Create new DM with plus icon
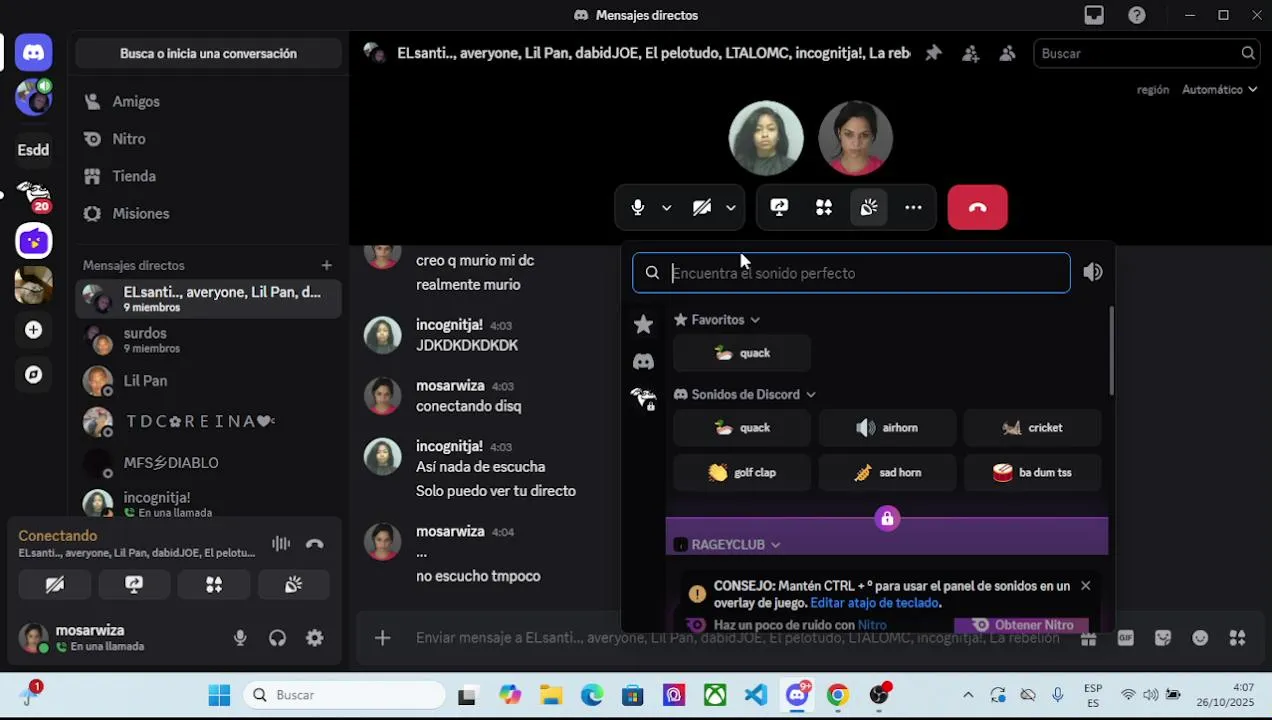This screenshot has width=1272, height=720. (326, 265)
